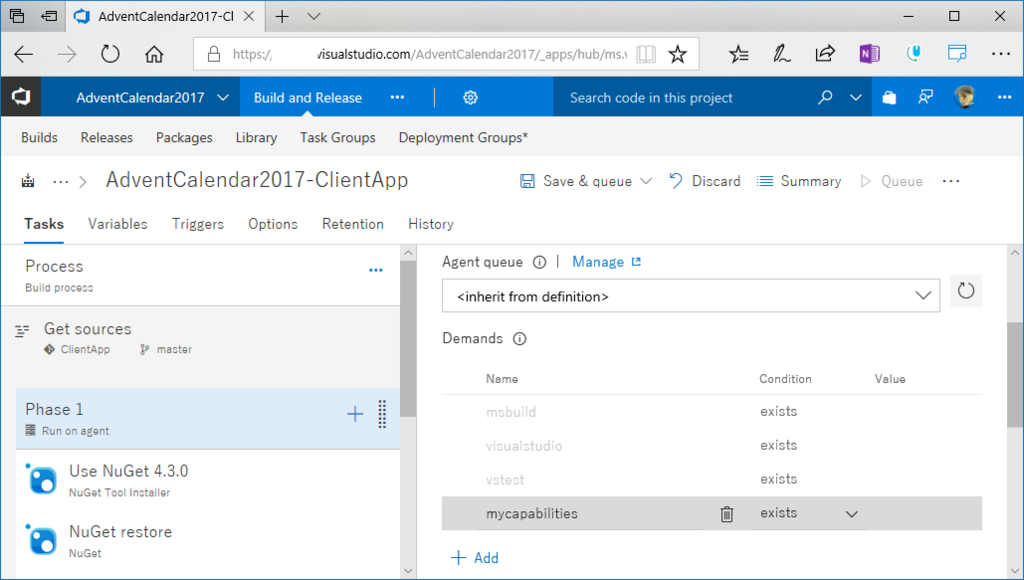Click the browser refresh button
This screenshot has height=580, width=1024.
click(x=110, y=54)
